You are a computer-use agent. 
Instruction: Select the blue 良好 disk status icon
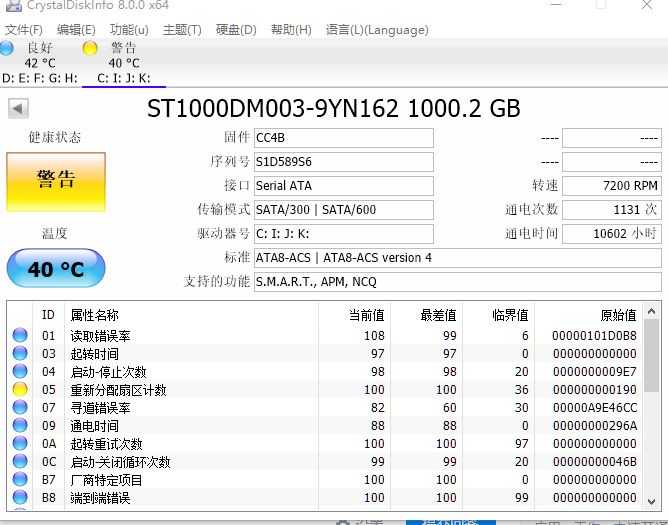6,48
